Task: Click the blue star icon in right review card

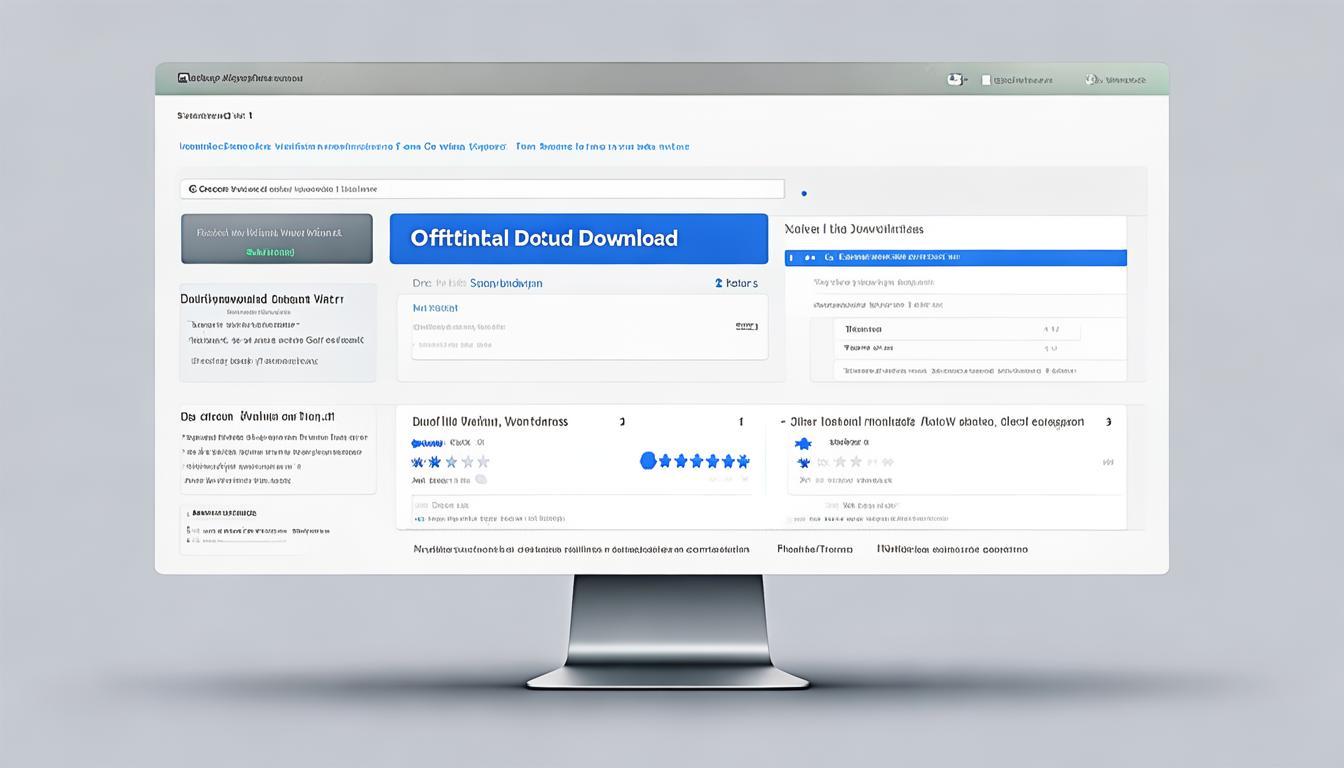Action: click(802, 444)
